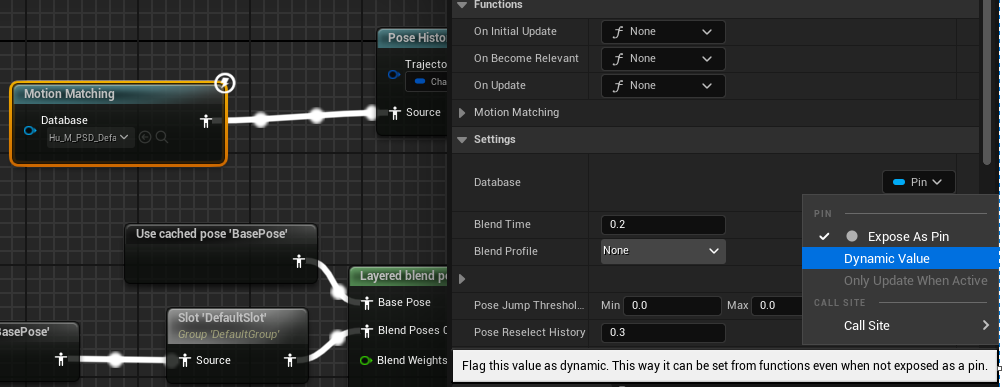This screenshot has width=1005, height=387.
Task: Click the Base Pose input pin on Layered blend
Action: pyautogui.click(x=367, y=302)
